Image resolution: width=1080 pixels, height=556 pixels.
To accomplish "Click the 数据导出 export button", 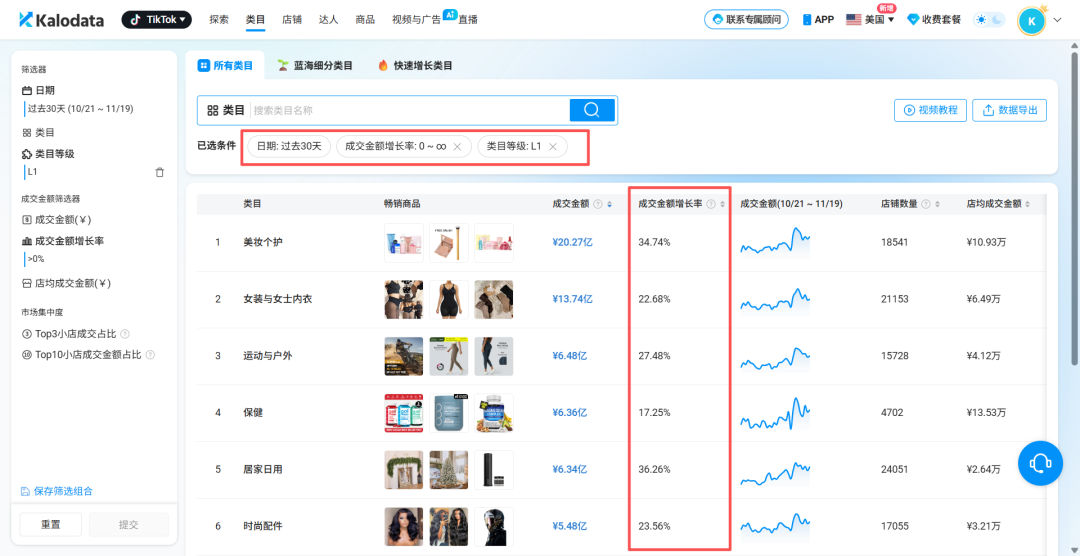I will 1010,110.
